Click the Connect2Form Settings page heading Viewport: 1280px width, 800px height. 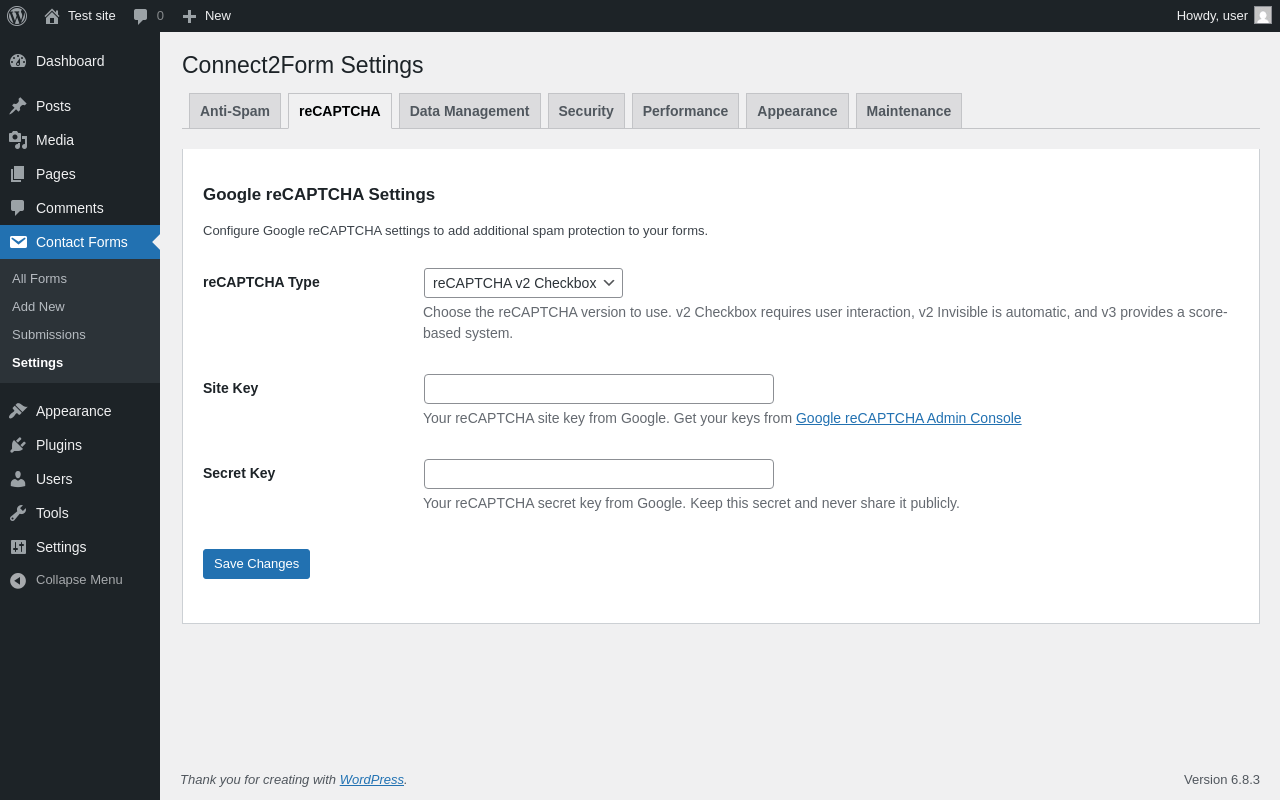tap(303, 65)
